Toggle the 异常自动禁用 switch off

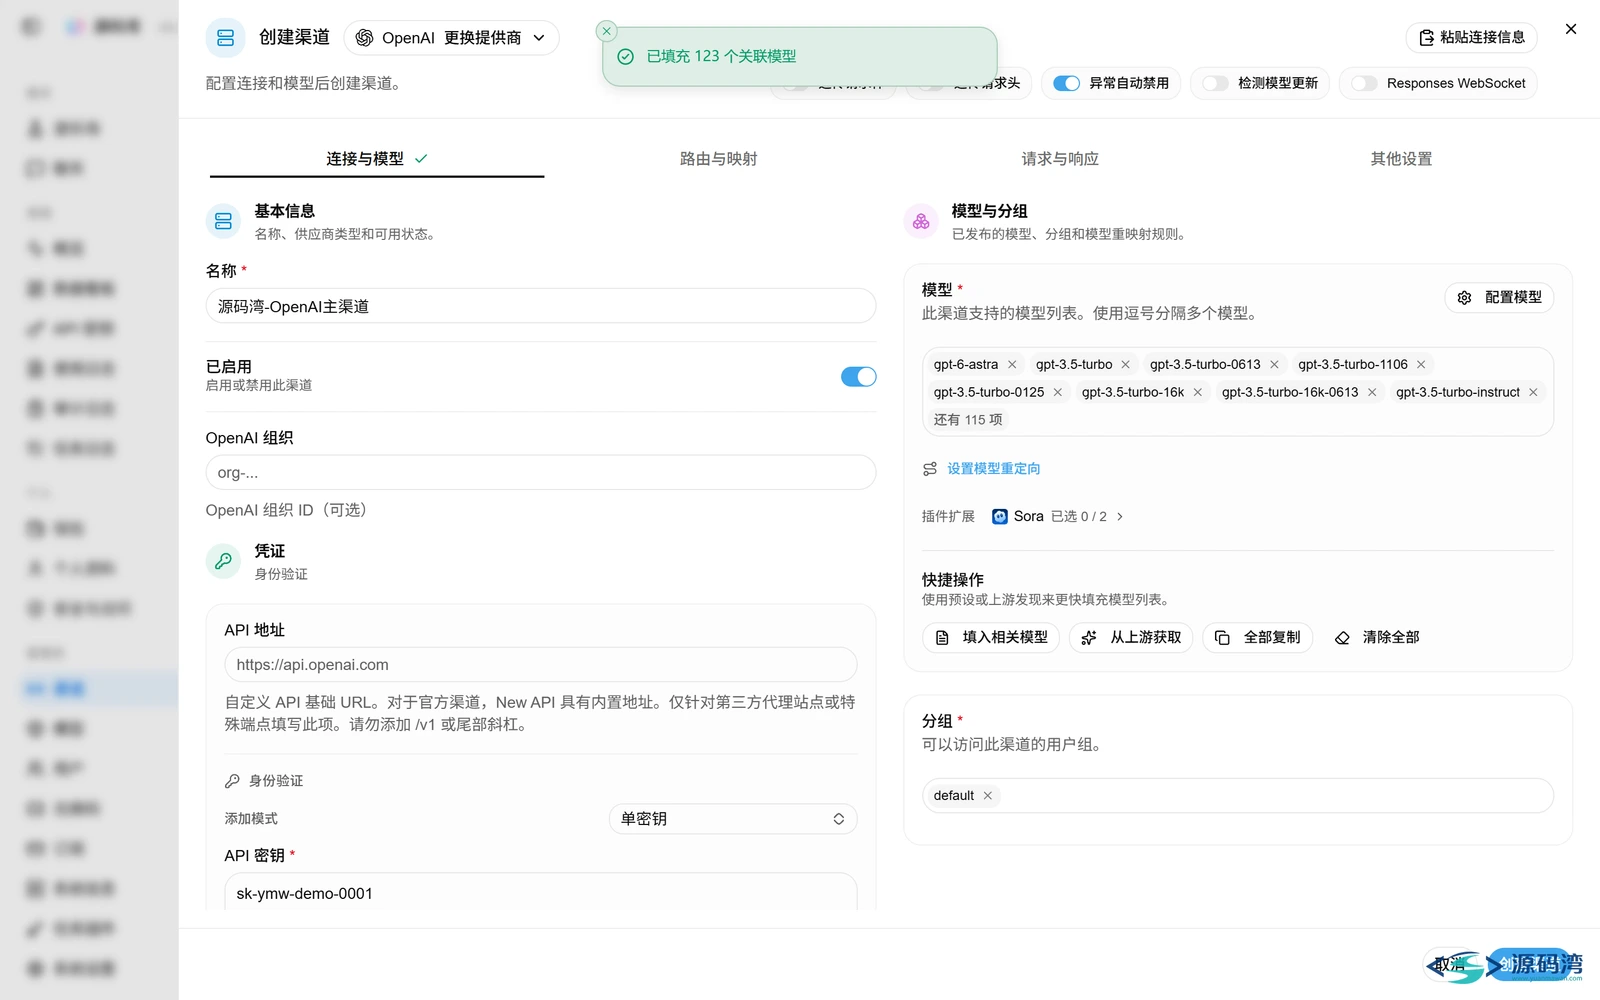(1067, 84)
